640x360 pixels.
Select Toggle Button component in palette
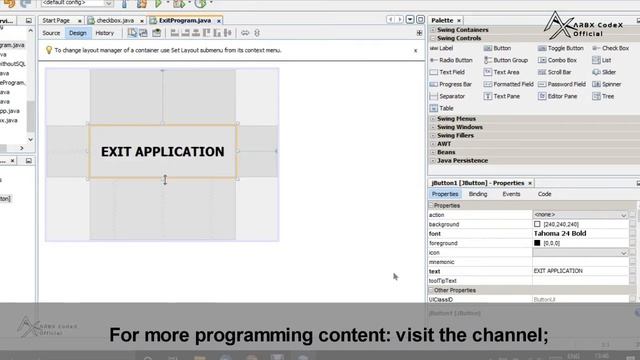tap(561, 48)
